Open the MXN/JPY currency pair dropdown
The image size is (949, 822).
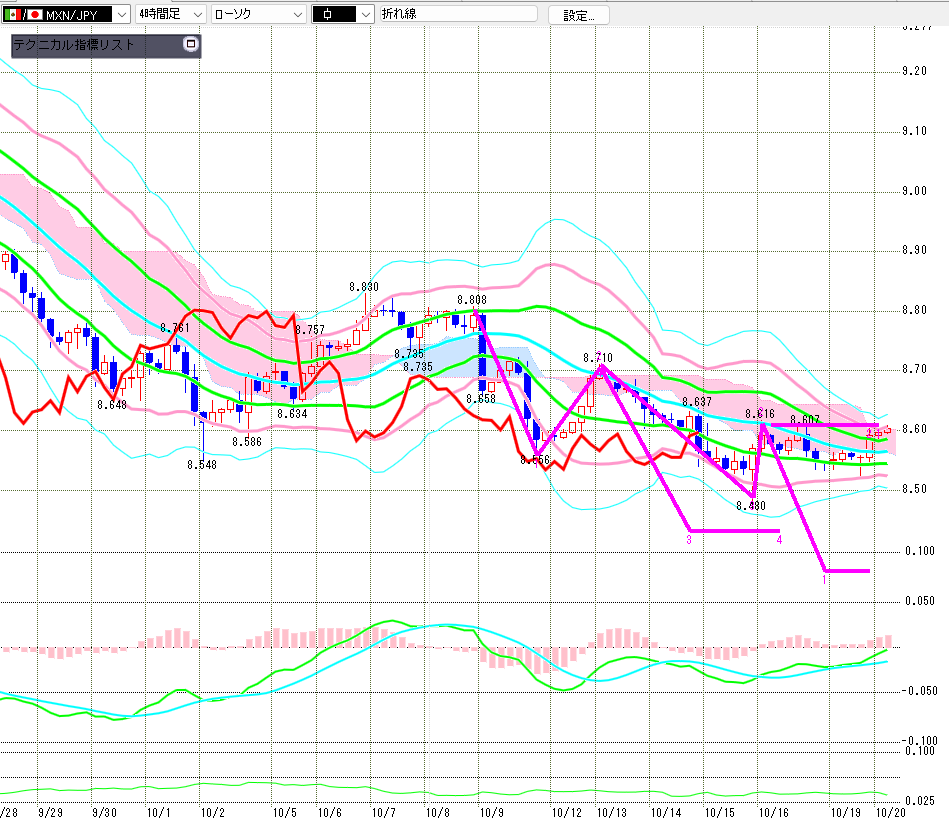point(122,15)
